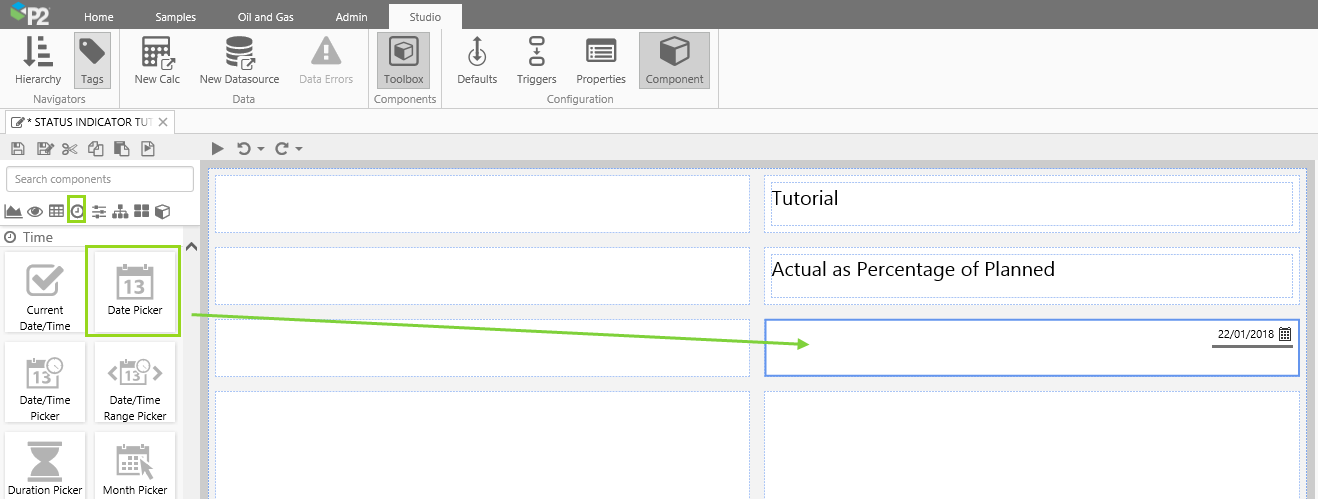Focus the Search components field

(x=100, y=179)
